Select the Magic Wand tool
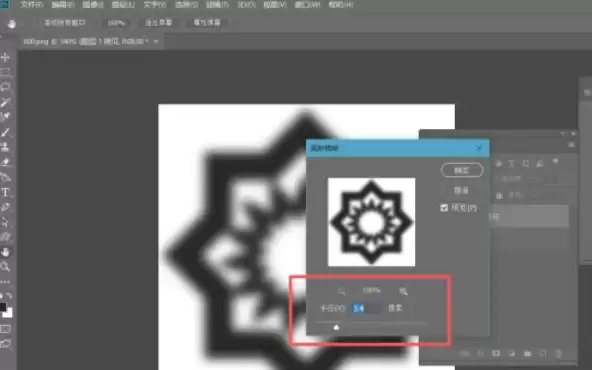This screenshot has height=370, width=592. pos(5,102)
